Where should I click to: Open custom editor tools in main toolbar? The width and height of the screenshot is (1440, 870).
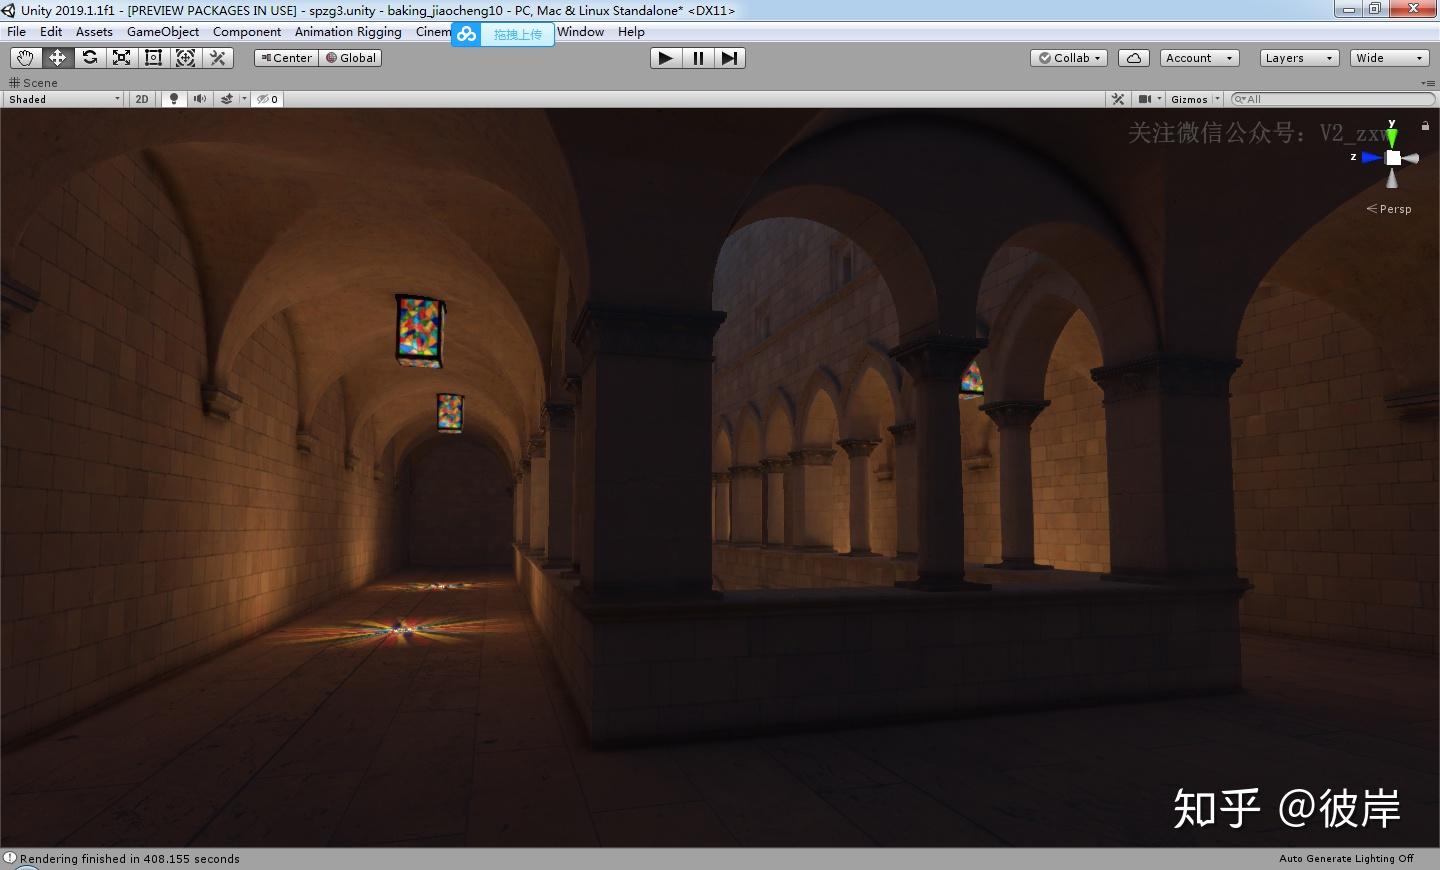click(218, 58)
